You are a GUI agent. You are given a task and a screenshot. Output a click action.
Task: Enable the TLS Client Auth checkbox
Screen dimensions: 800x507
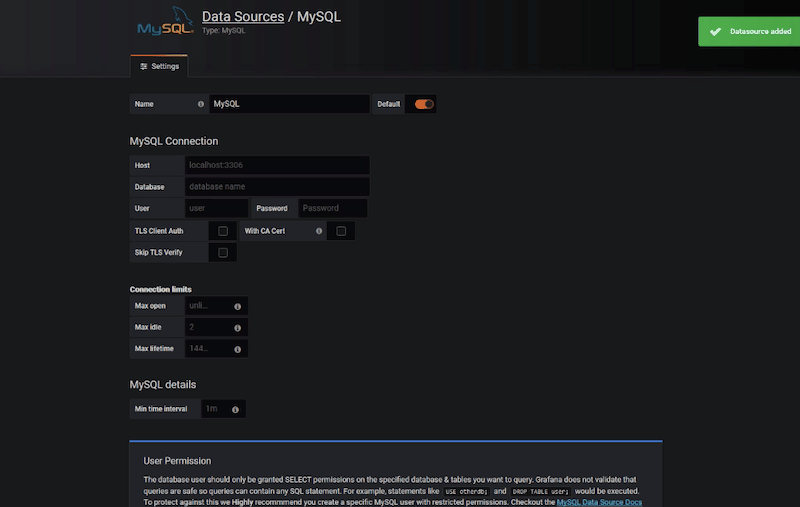click(x=223, y=231)
